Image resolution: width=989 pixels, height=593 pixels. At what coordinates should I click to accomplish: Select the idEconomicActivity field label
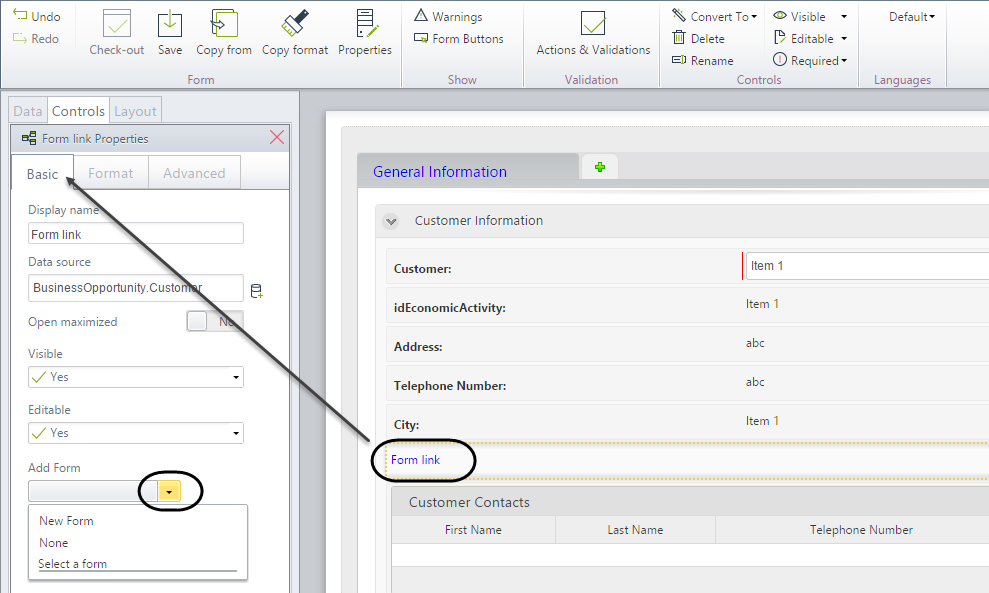tap(450, 308)
